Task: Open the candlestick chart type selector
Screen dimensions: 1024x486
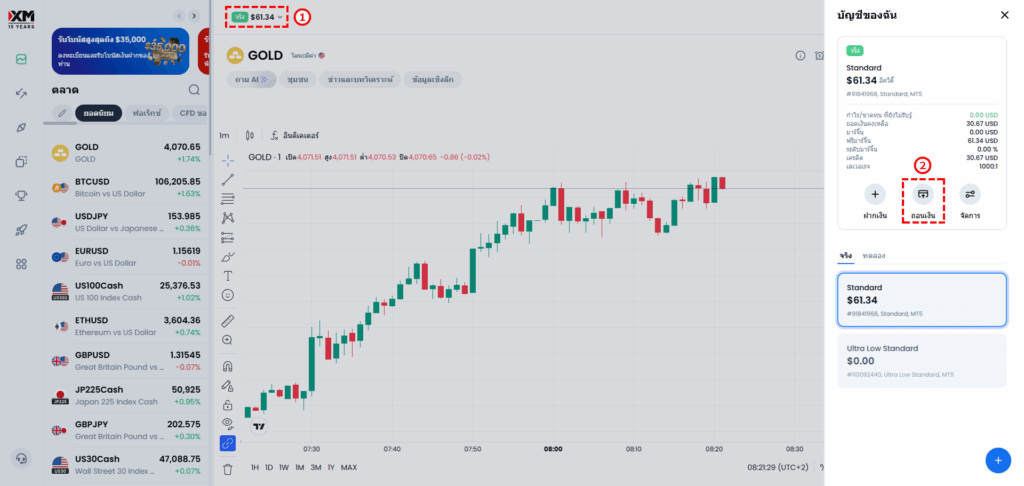Action: tap(249, 135)
